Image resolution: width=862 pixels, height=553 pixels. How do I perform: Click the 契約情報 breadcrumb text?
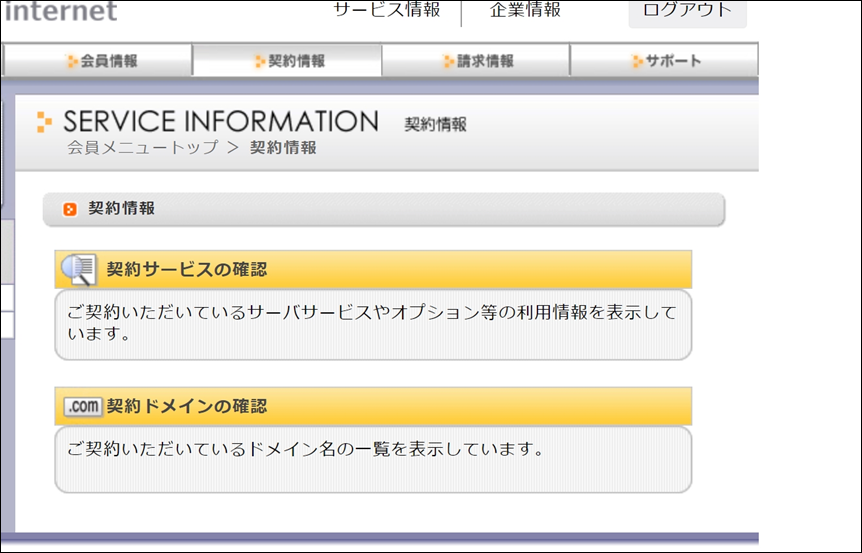click(x=283, y=147)
